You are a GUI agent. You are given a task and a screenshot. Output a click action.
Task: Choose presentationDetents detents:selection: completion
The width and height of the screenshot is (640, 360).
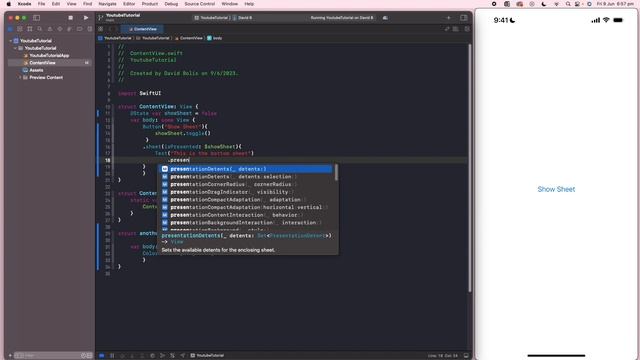tap(246, 177)
